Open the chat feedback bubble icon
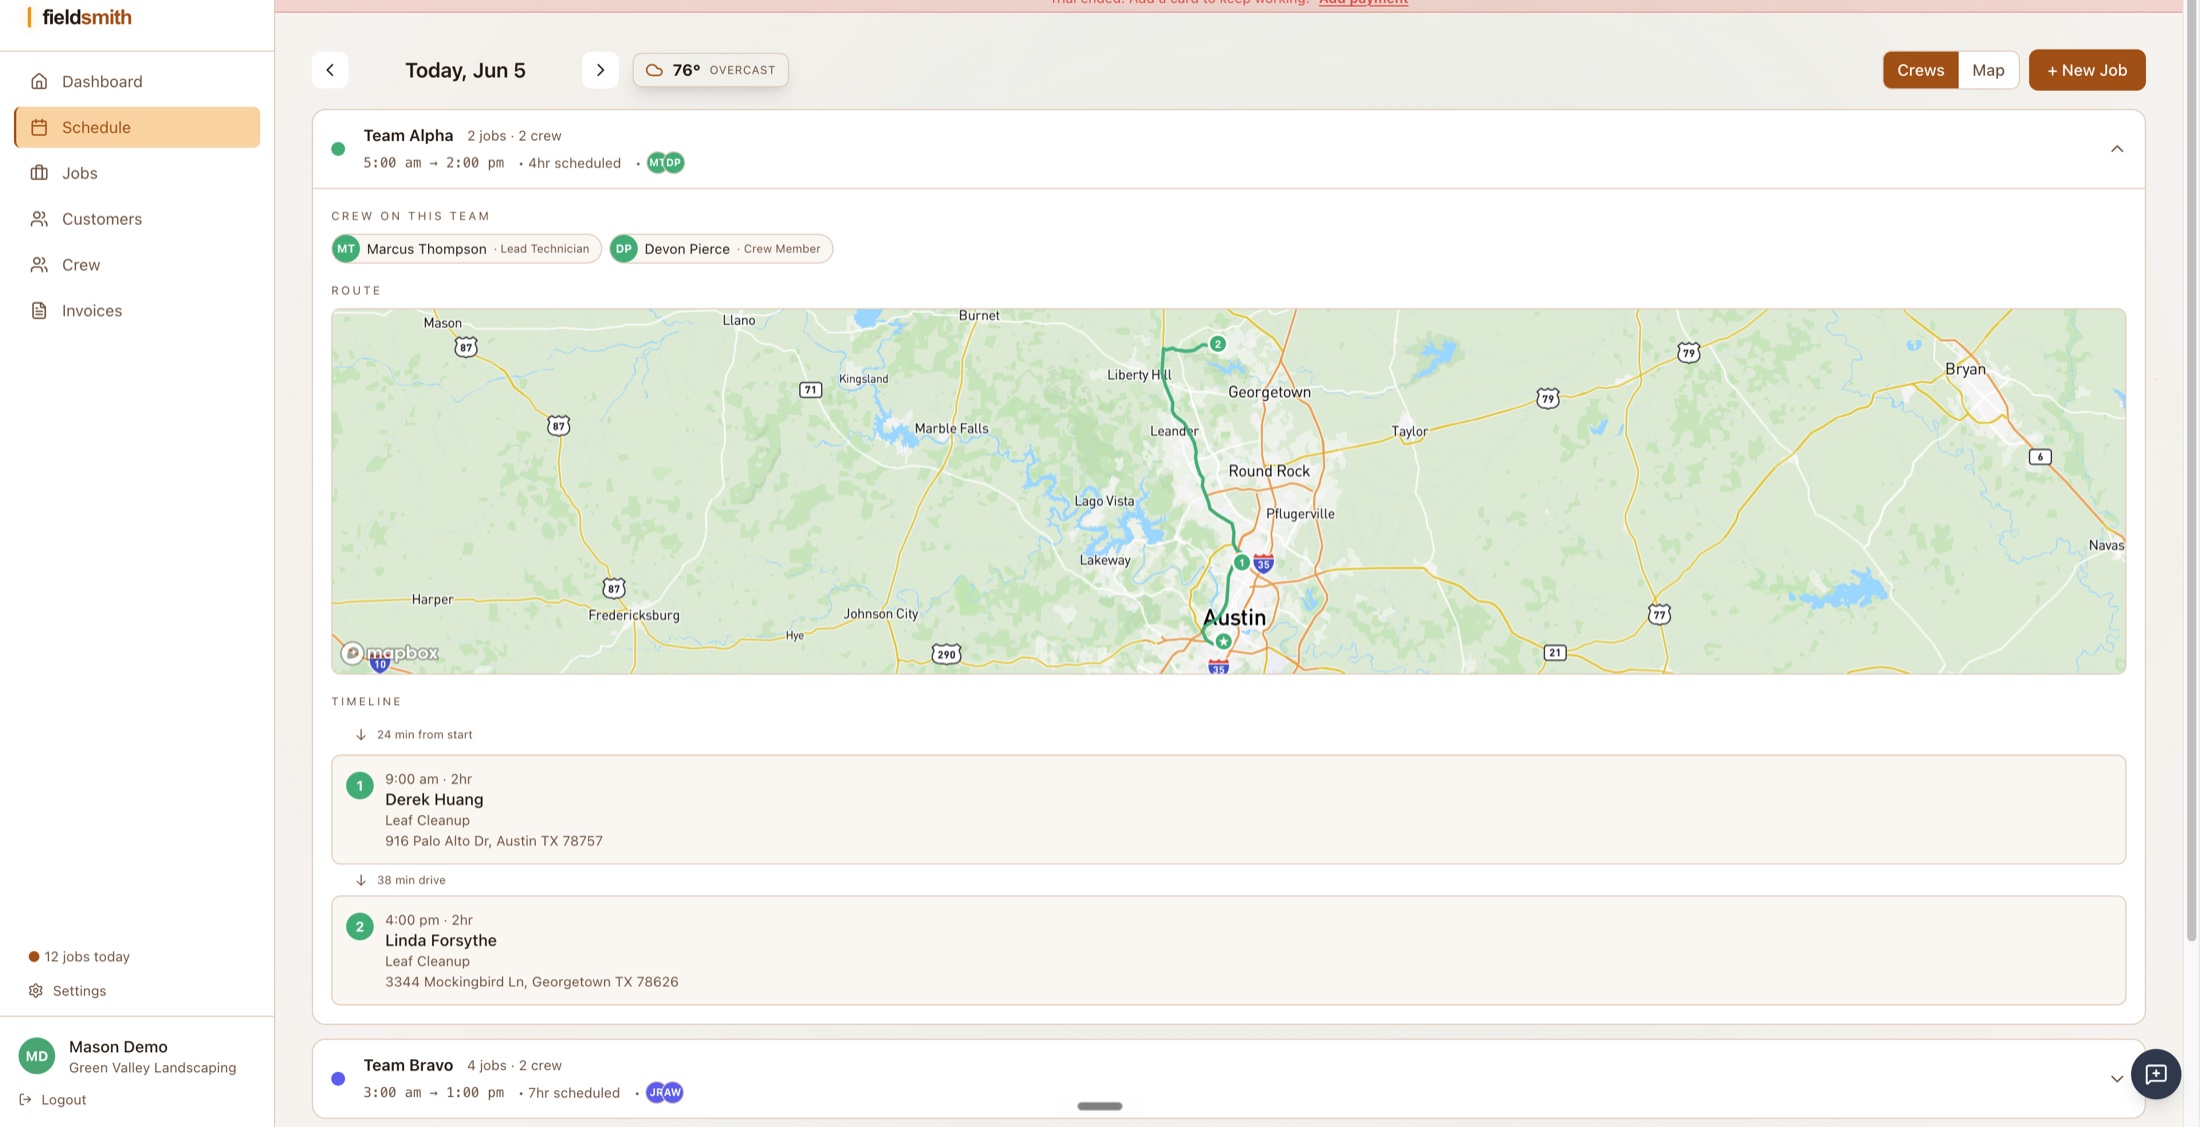The height and width of the screenshot is (1127, 2200). (x=2156, y=1074)
